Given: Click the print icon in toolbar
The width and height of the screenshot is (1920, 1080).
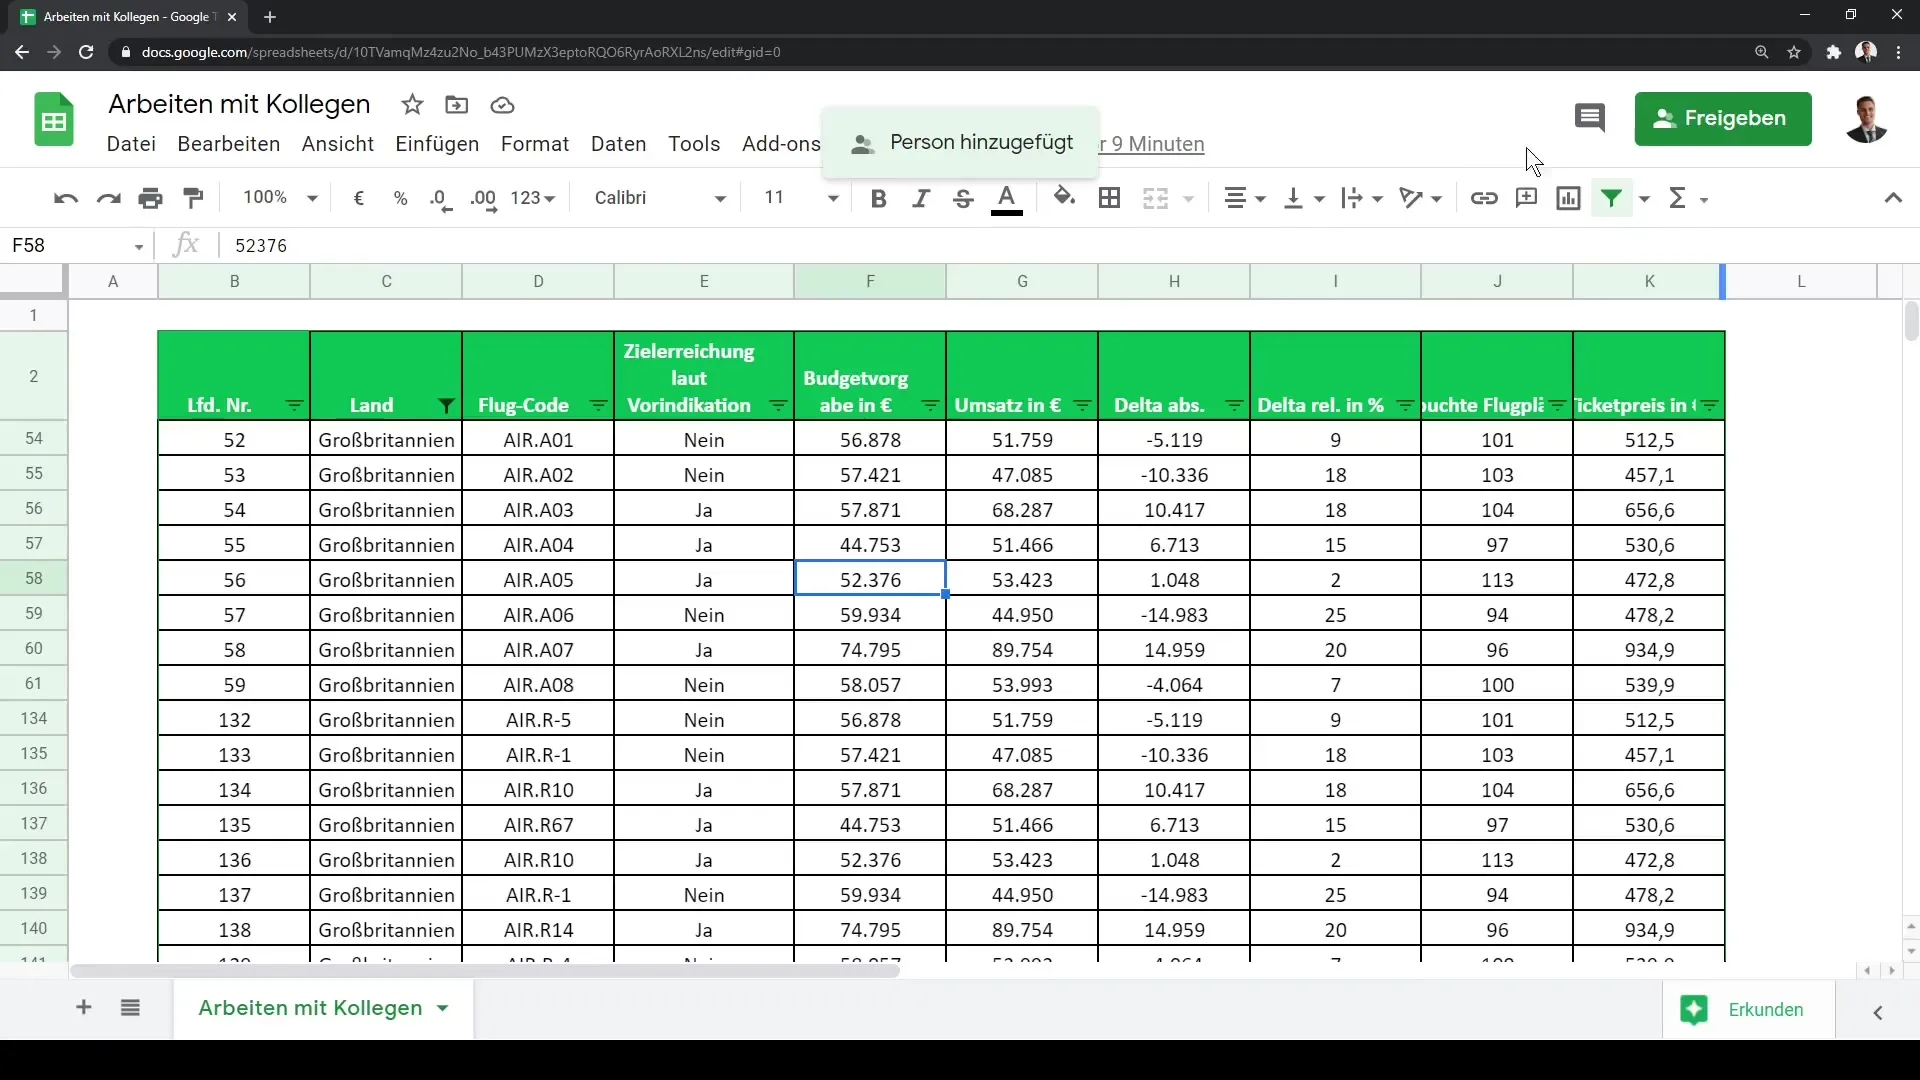Looking at the screenshot, I should [x=151, y=198].
